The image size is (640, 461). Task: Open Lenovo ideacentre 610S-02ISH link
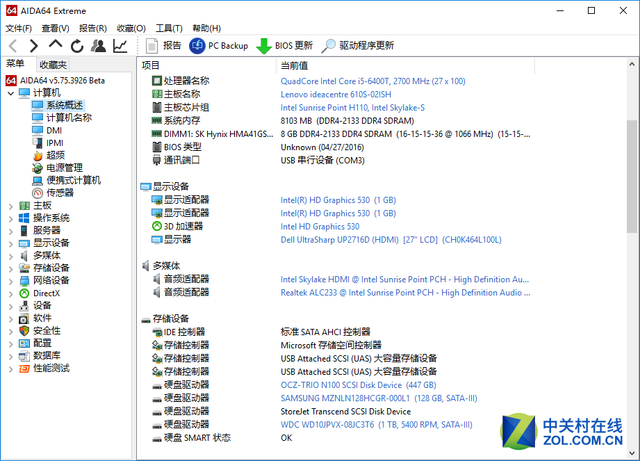[336, 94]
